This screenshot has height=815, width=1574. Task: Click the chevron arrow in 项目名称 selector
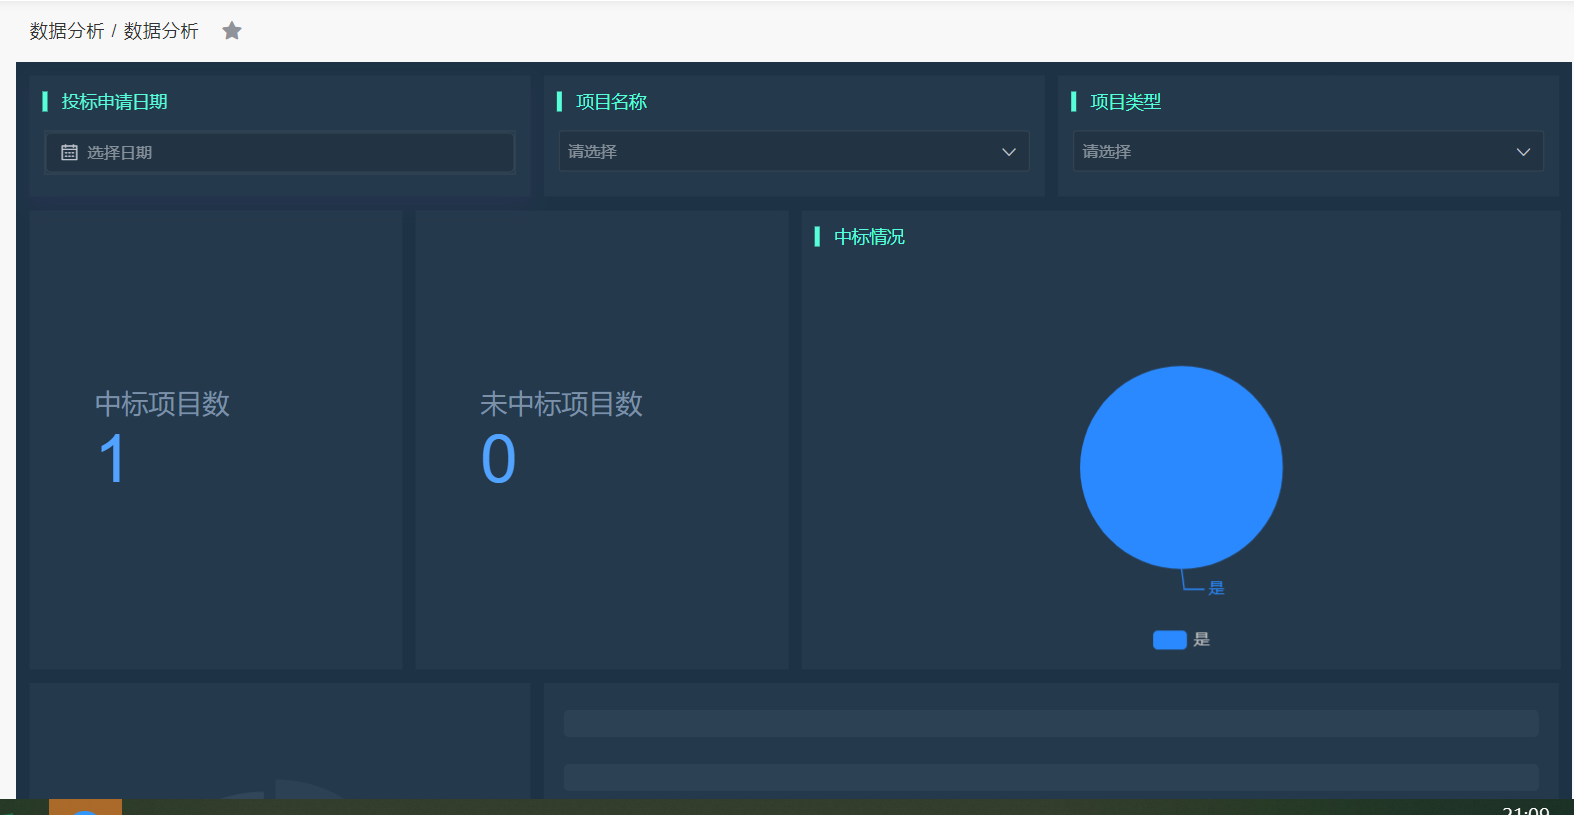[1008, 152]
